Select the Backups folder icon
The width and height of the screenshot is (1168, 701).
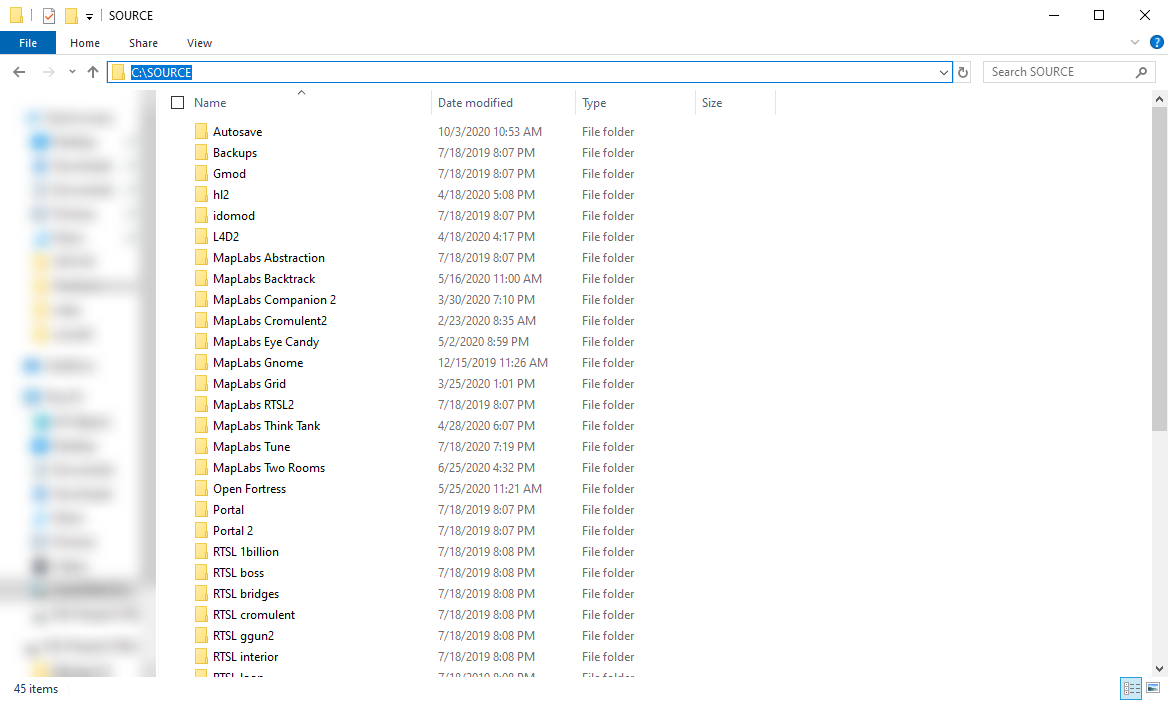click(201, 153)
